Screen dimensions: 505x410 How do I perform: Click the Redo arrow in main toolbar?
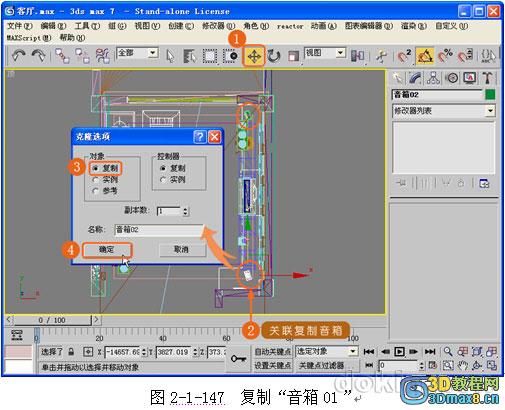(x=38, y=55)
